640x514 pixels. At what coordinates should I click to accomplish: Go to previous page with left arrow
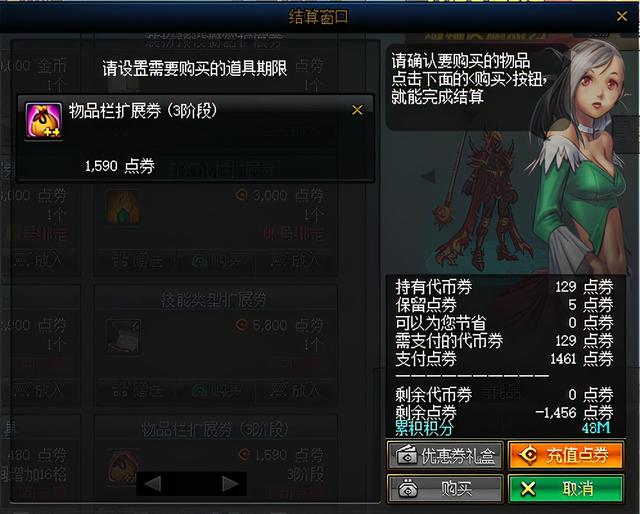(153, 484)
